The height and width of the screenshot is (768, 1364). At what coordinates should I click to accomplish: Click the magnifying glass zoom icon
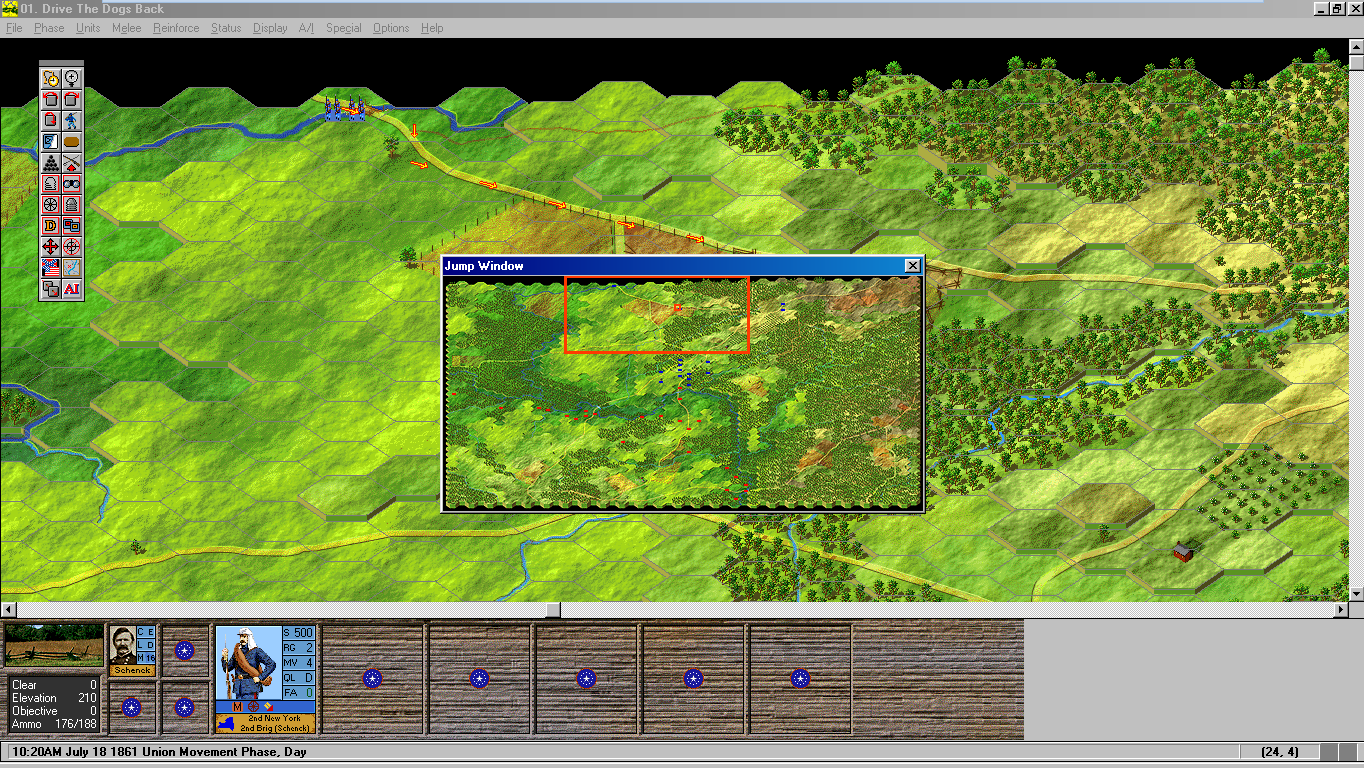pos(72,78)
